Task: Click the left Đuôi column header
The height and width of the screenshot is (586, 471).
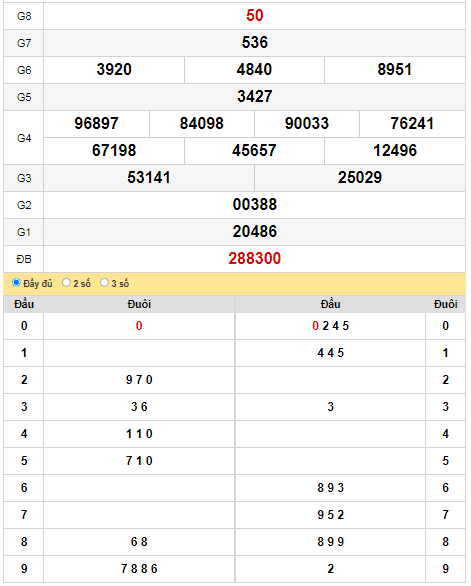Action: coord(139,304)
